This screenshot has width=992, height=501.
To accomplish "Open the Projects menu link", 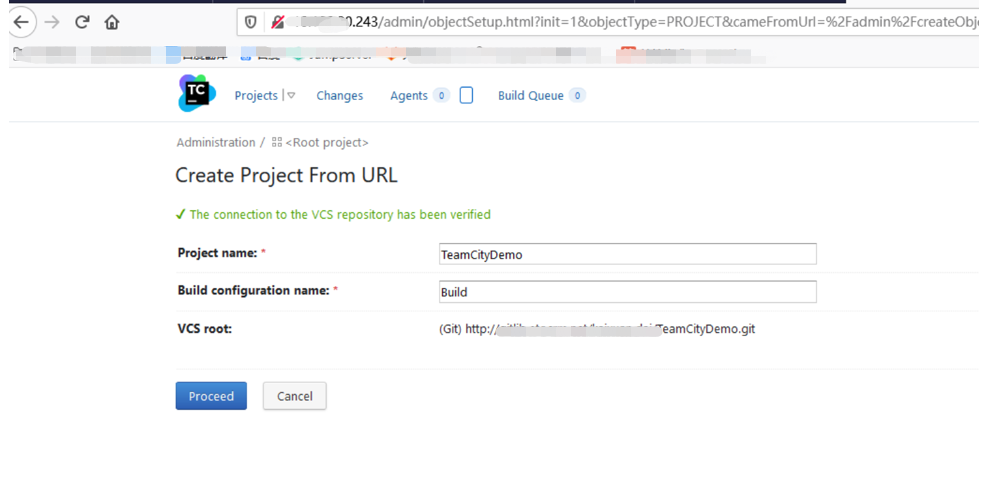I will pos(256,96).
